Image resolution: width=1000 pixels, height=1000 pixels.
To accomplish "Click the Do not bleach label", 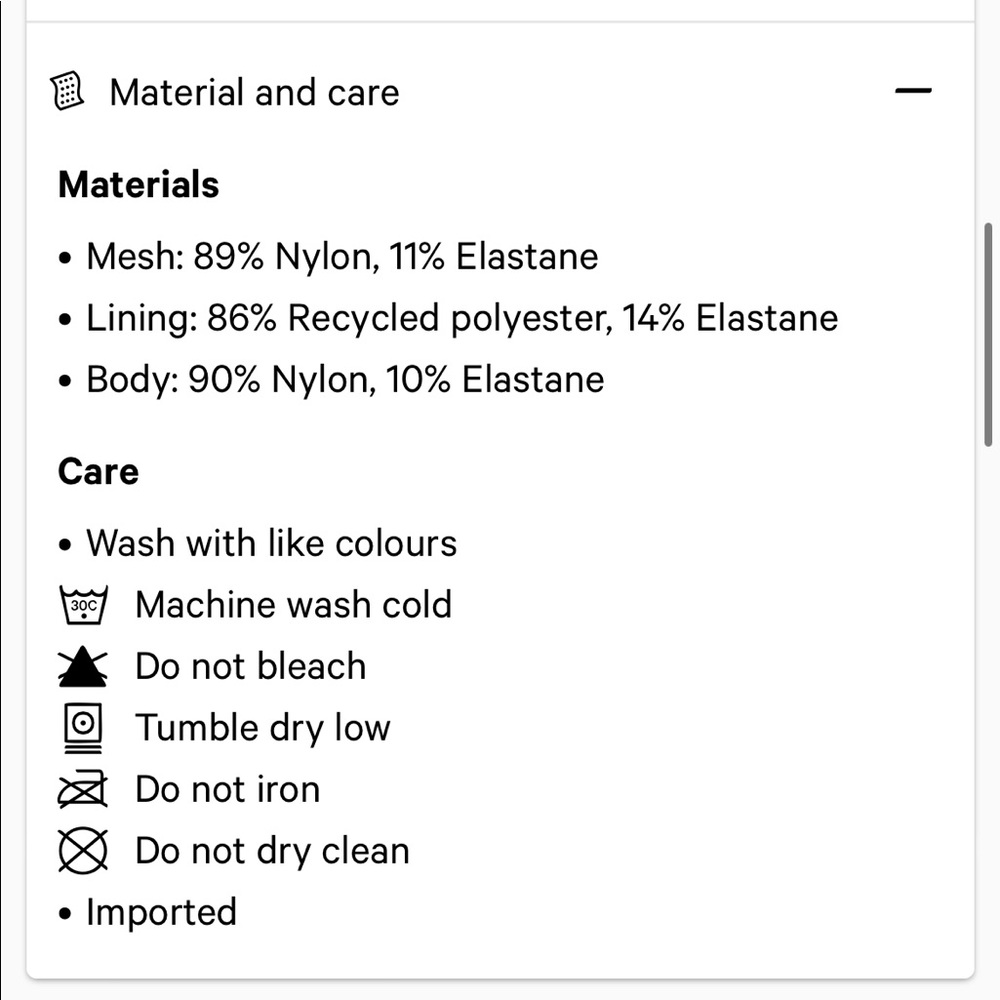I will (250, 667).
